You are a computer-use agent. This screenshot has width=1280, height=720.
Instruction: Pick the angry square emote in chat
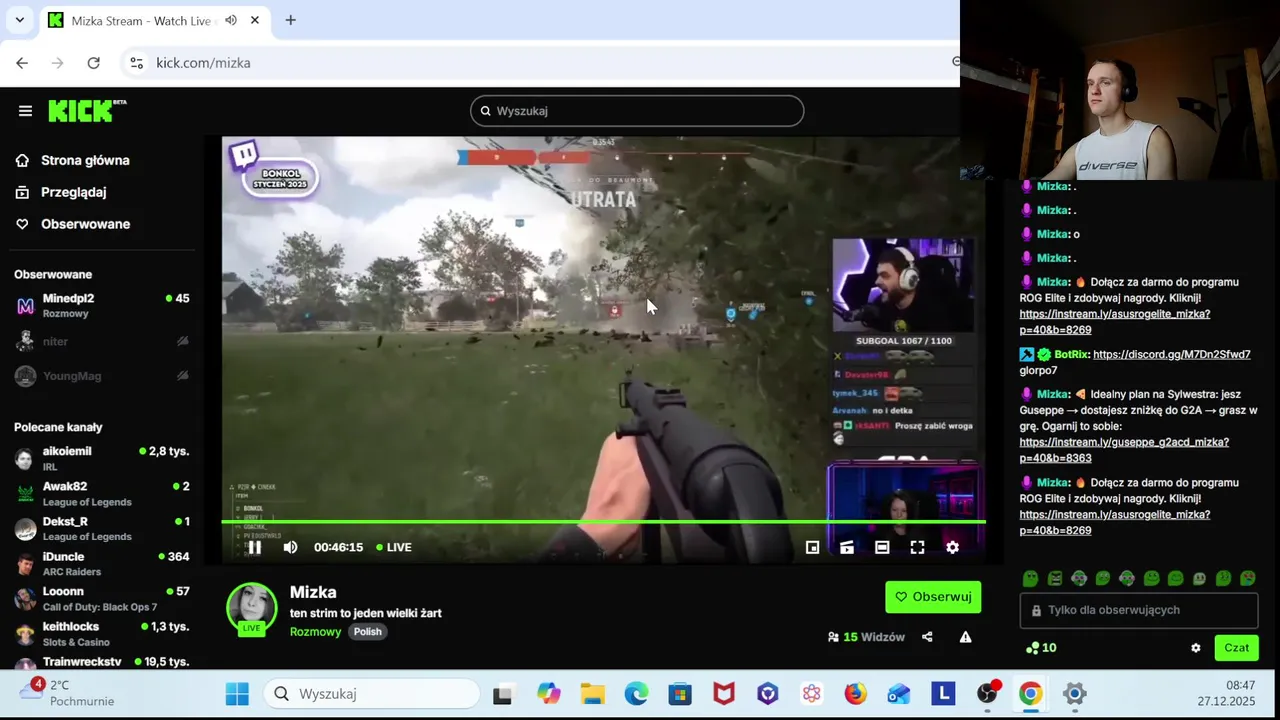[1054, 578]
